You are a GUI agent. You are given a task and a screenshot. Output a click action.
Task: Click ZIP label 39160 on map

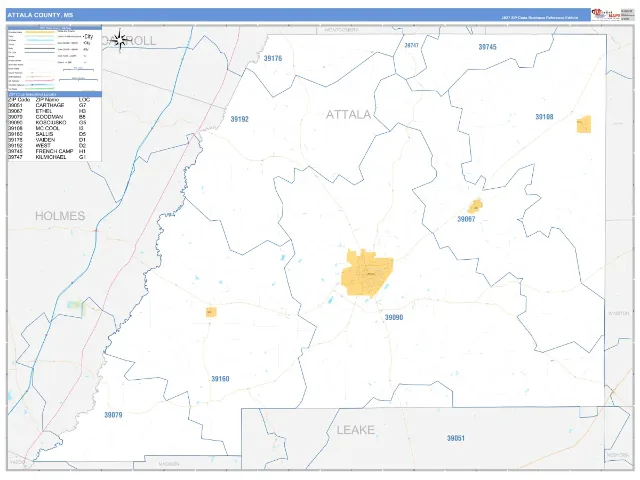[220, 379]
